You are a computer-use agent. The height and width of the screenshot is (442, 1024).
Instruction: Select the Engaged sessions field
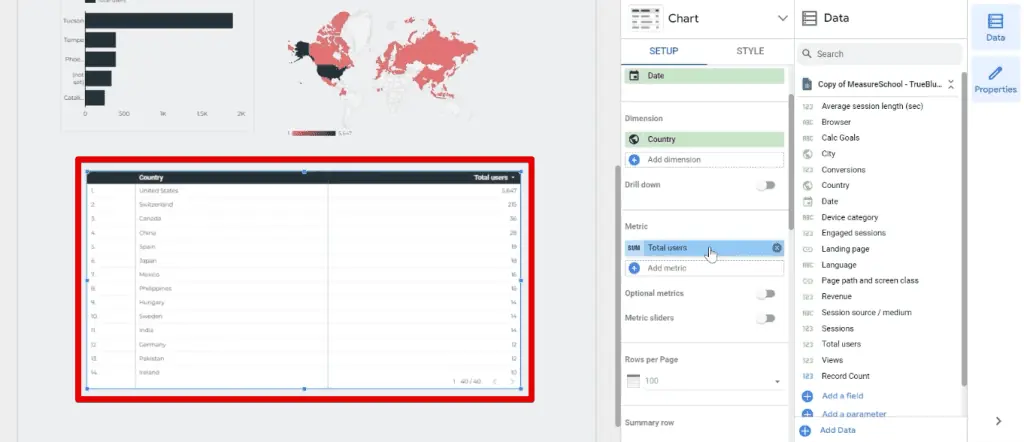coord(854,233)
